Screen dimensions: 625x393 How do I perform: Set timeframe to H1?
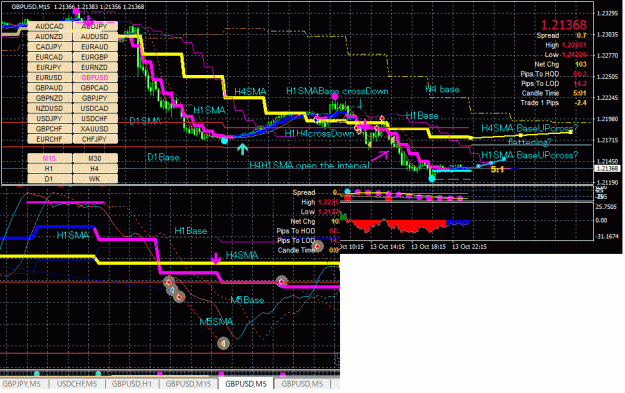click(49, 169)
